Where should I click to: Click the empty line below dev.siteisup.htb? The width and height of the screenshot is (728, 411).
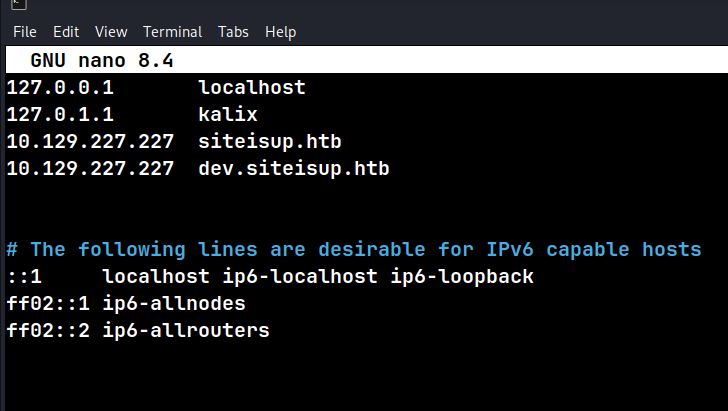point(367,196)
